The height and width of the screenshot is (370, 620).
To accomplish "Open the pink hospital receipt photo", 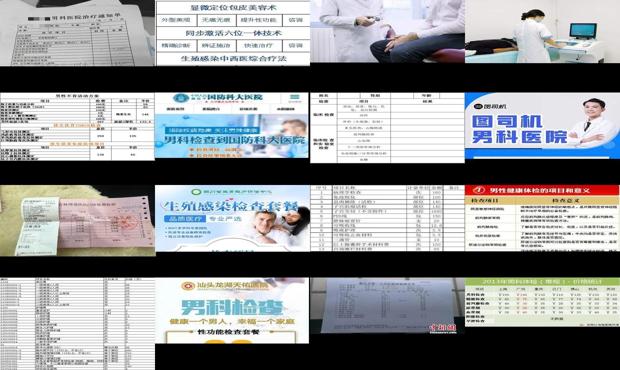I will pos(77,221).
